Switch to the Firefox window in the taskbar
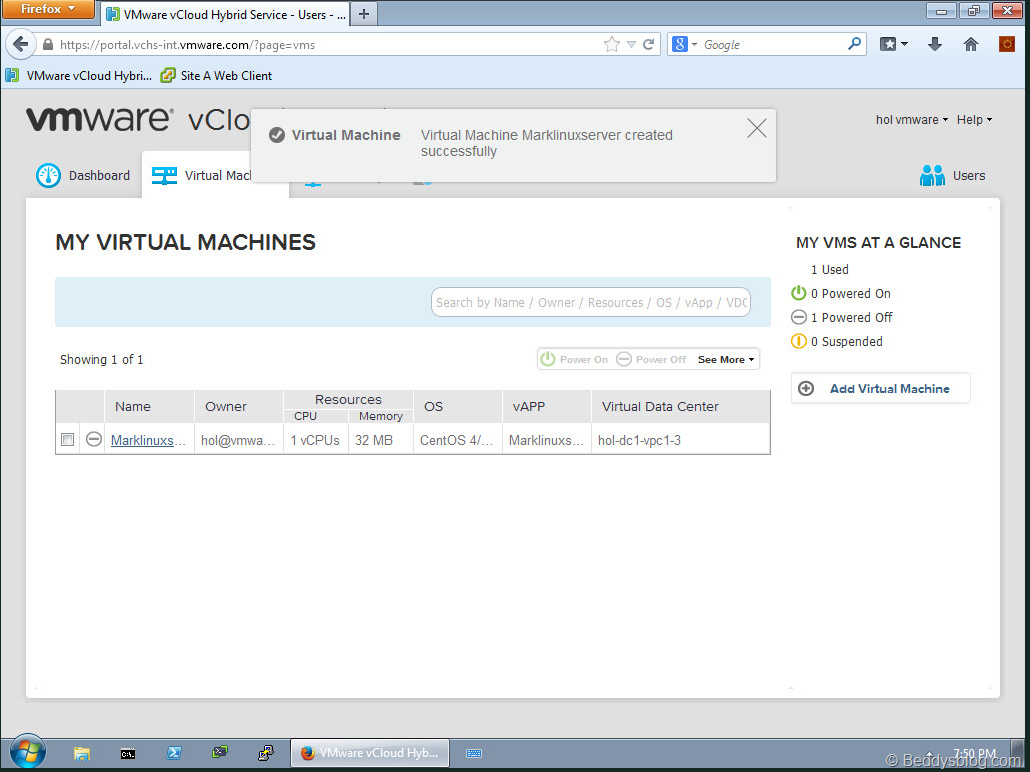 [x=370, y=753]
